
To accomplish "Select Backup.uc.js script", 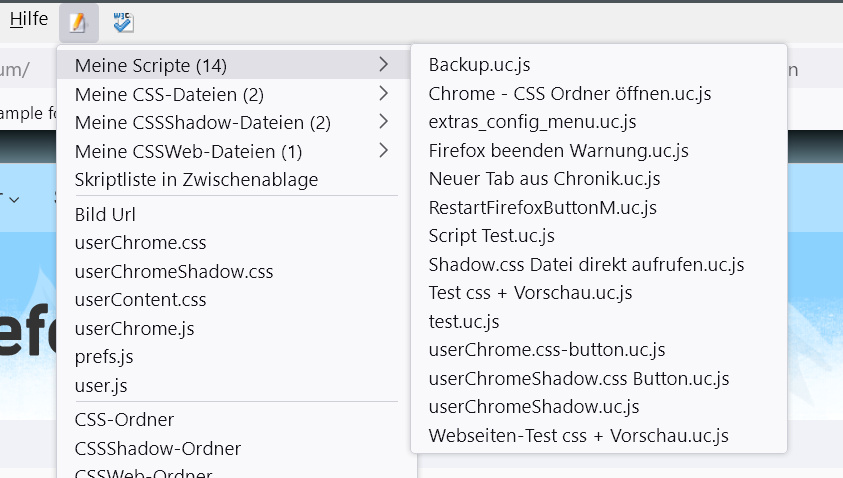I will [x=479, y=65].
